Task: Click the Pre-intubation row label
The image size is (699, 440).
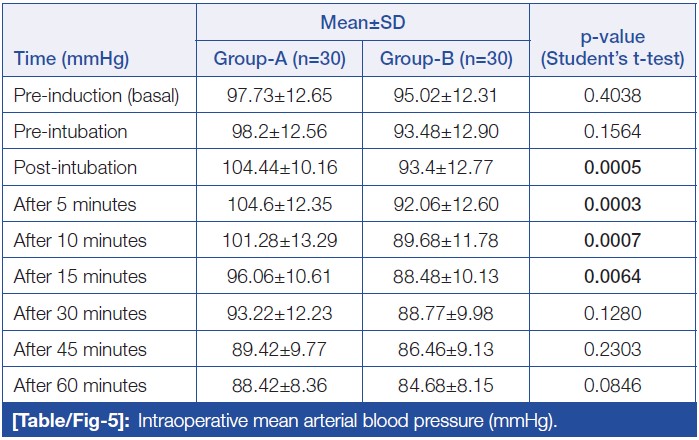Action: [x=73, y=132]
